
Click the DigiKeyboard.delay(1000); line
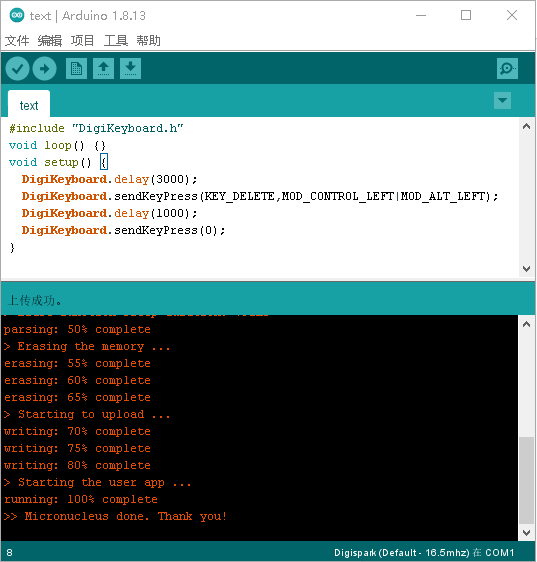pos(109,213)
